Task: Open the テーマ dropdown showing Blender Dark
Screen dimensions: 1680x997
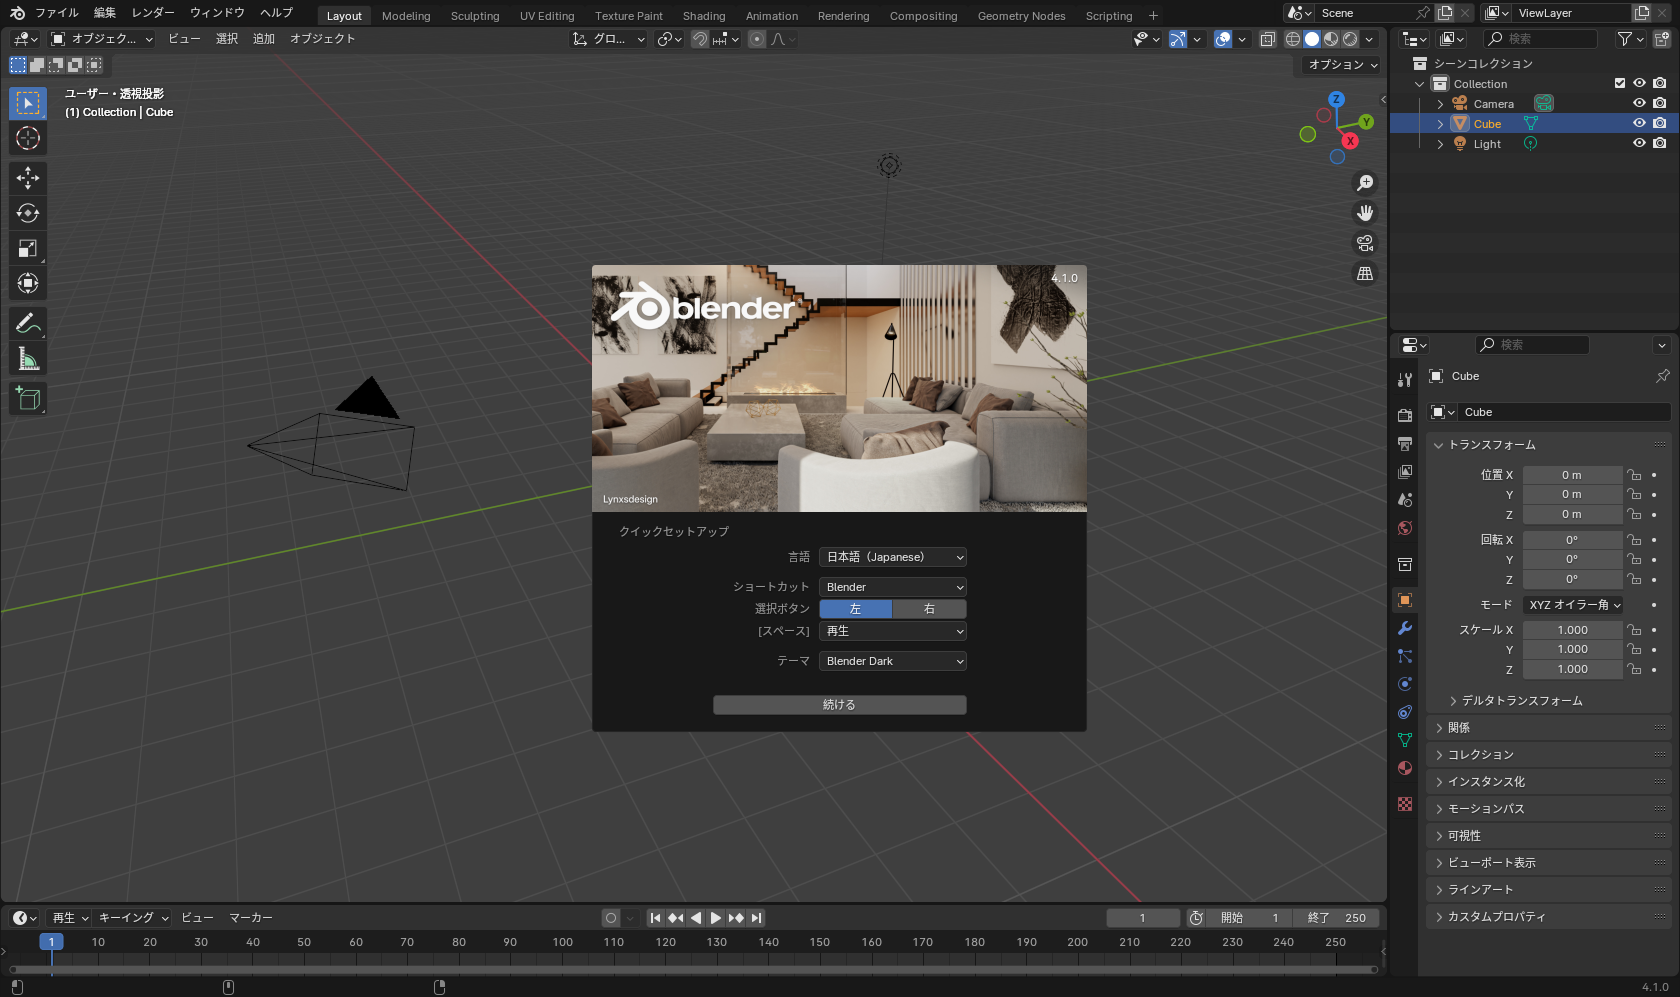Action: [x=891, y=661]
